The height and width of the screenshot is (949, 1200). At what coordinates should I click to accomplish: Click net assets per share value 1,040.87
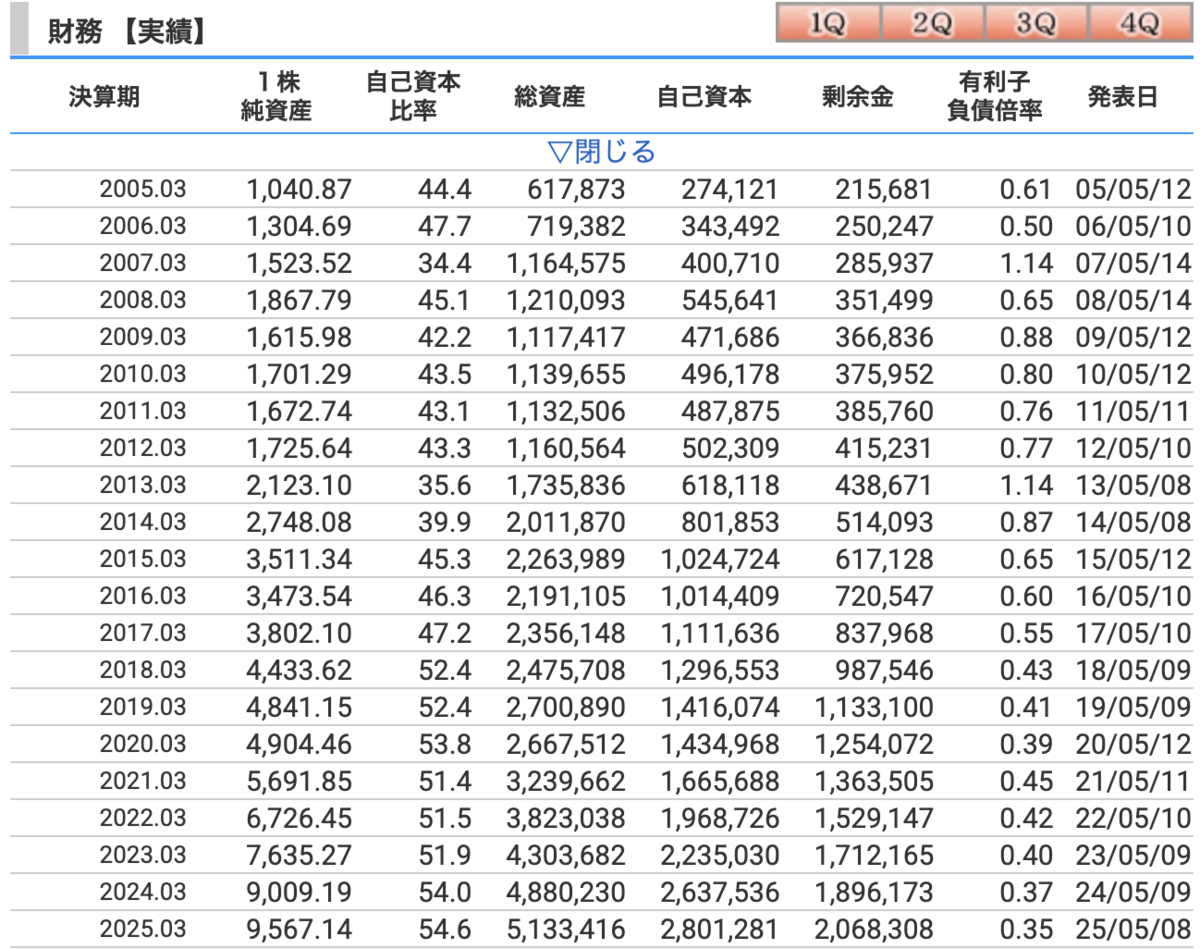[x=299, y=189]
